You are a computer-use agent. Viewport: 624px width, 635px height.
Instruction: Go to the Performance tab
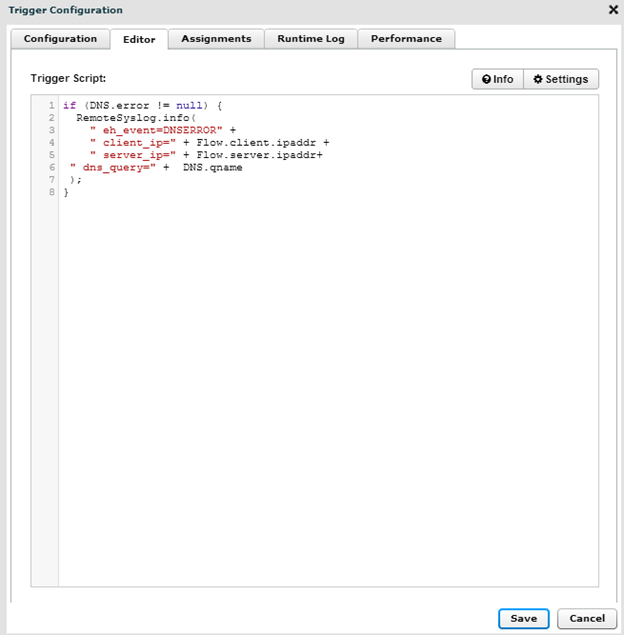click(406, 39)
